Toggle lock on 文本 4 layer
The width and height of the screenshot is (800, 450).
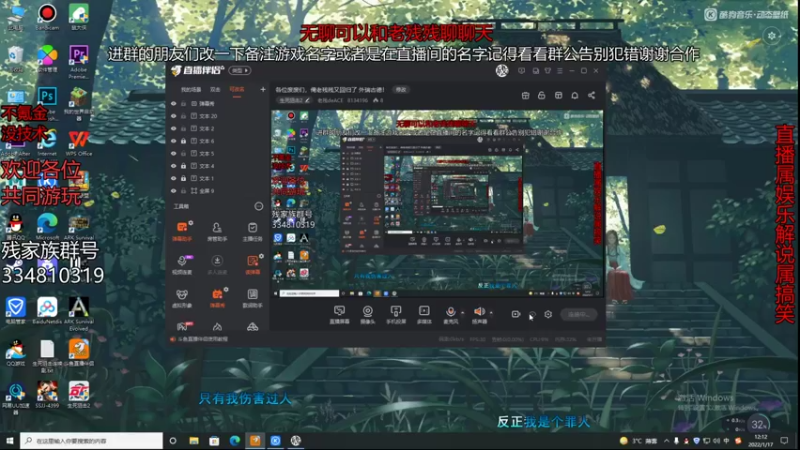tap(183, 166)
